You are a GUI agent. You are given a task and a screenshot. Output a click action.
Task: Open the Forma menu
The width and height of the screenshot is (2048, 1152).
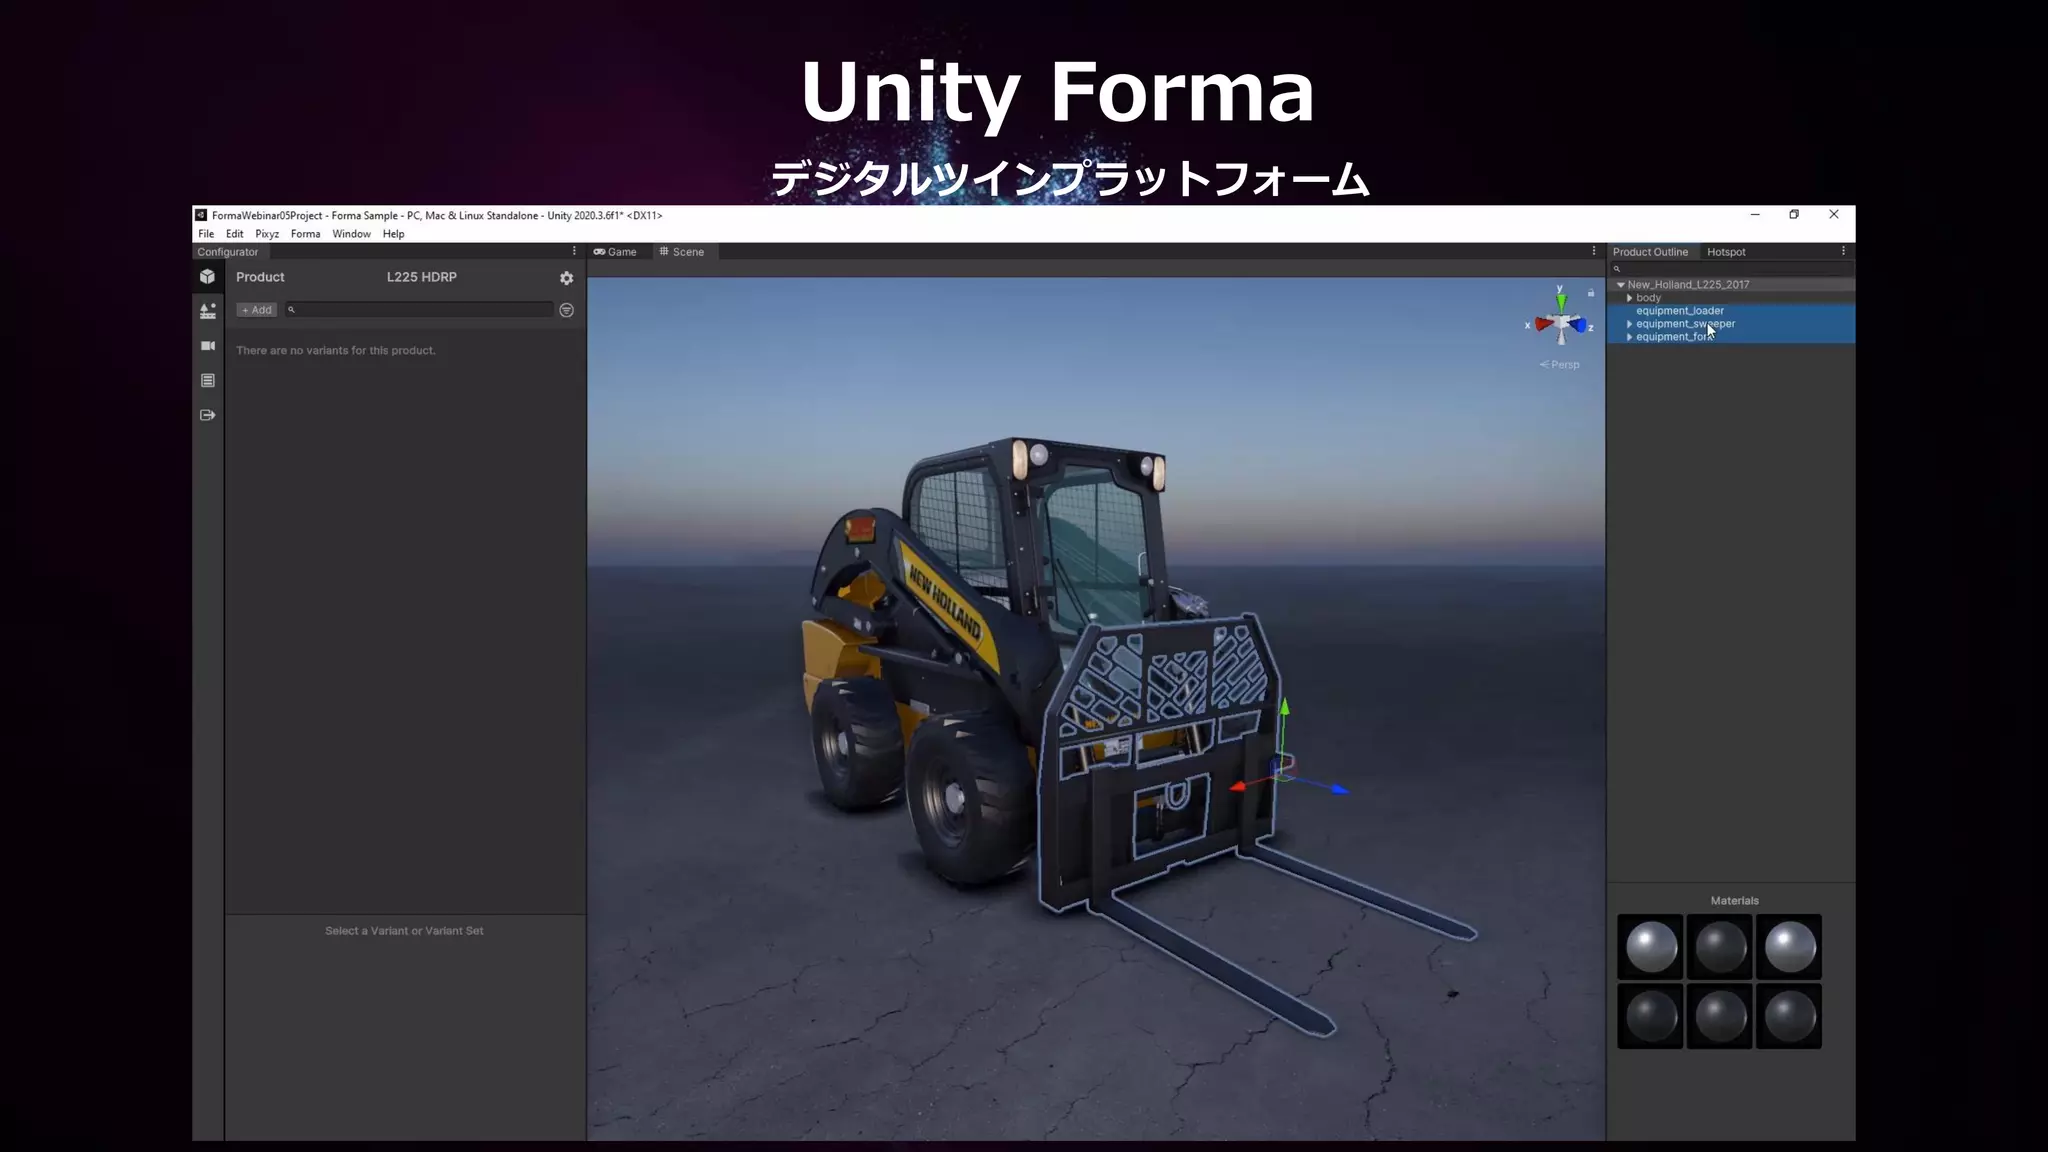point(305,234)
